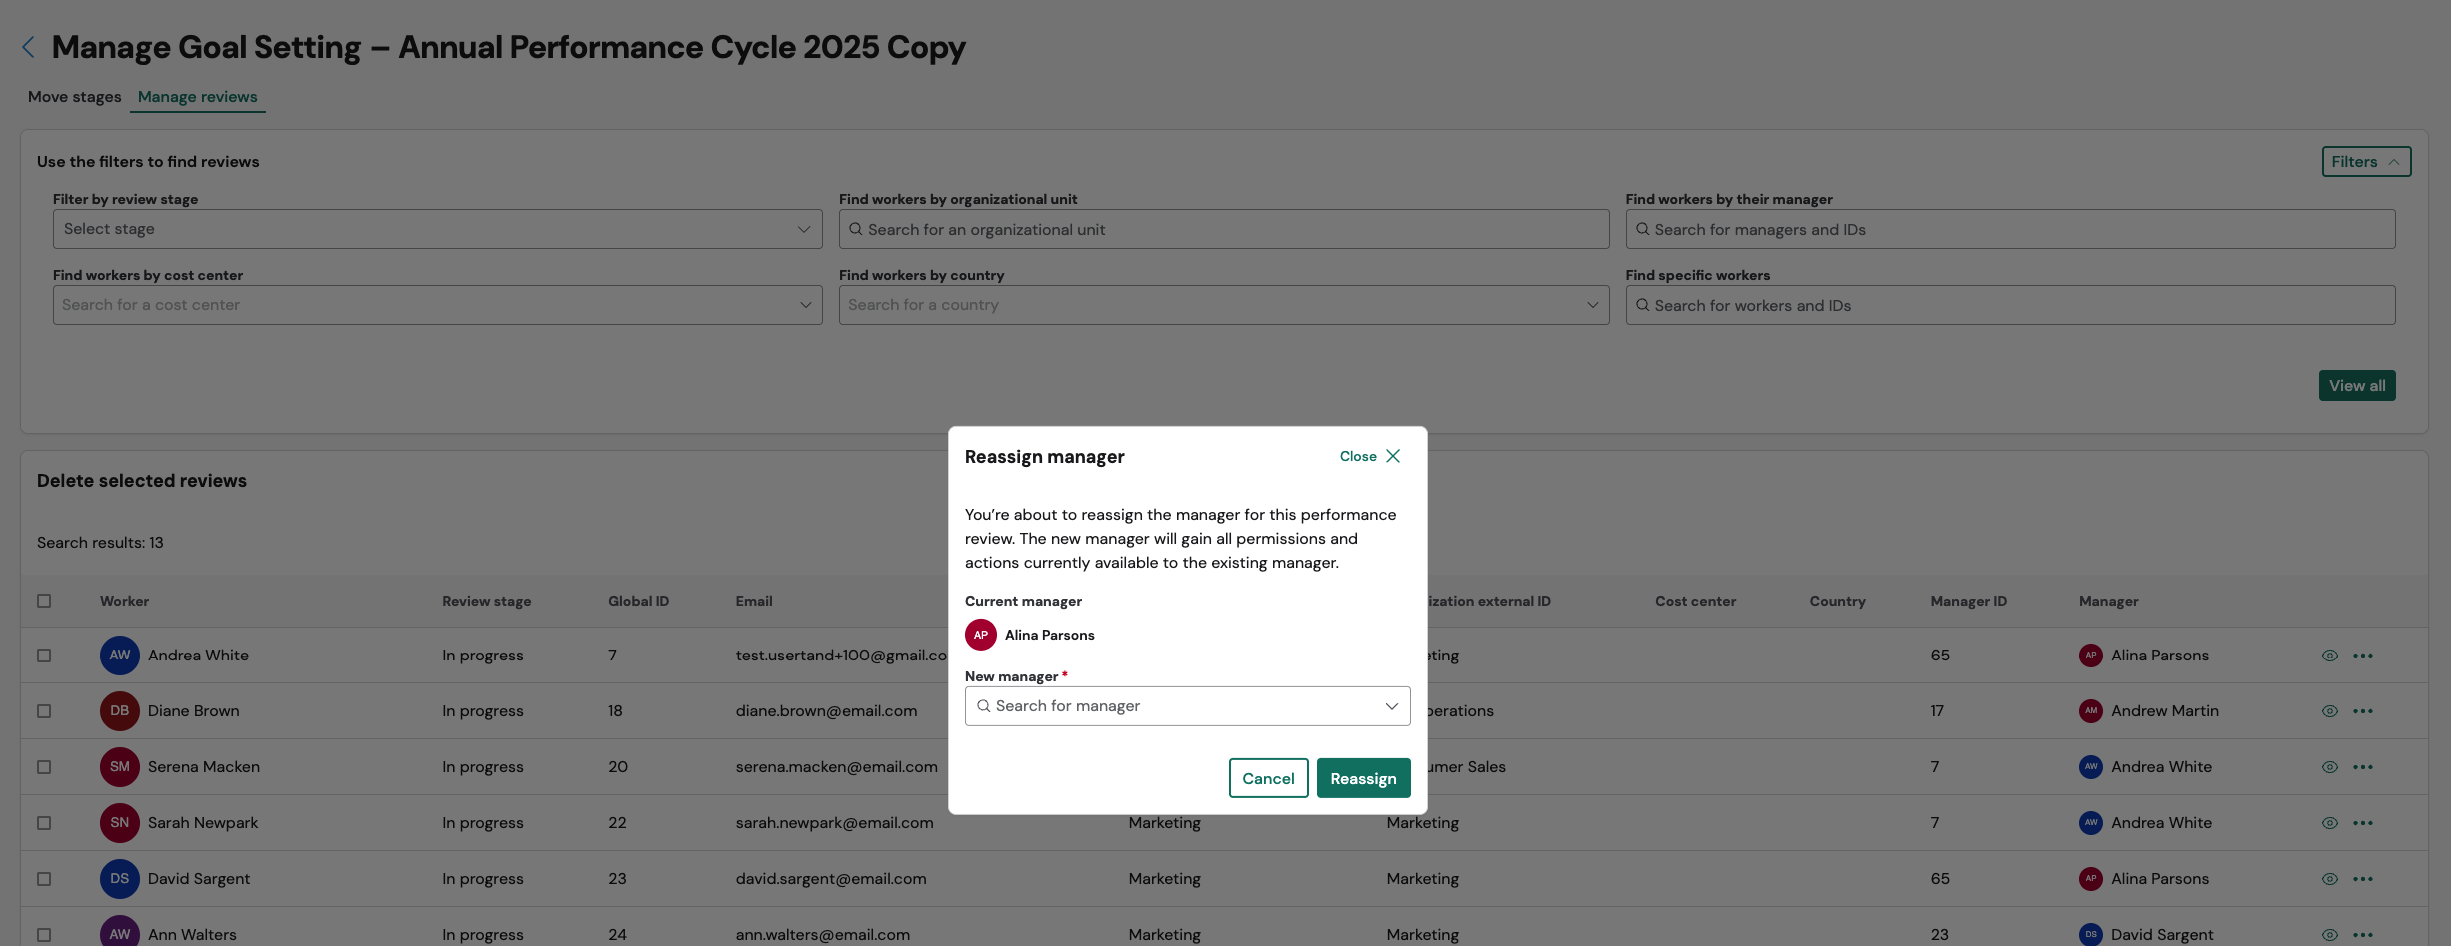Toggle the select-all checkbox in table header
The image size is (2451, 946).
coord(44,601)
